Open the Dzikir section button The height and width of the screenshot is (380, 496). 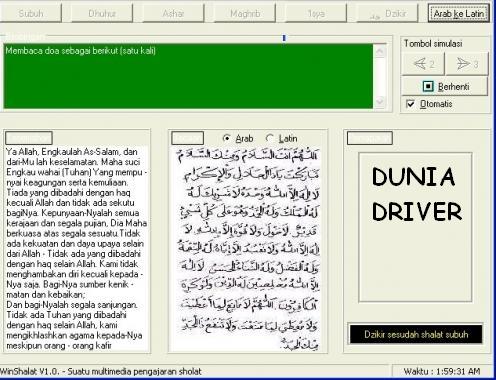(x=387, y=13)
